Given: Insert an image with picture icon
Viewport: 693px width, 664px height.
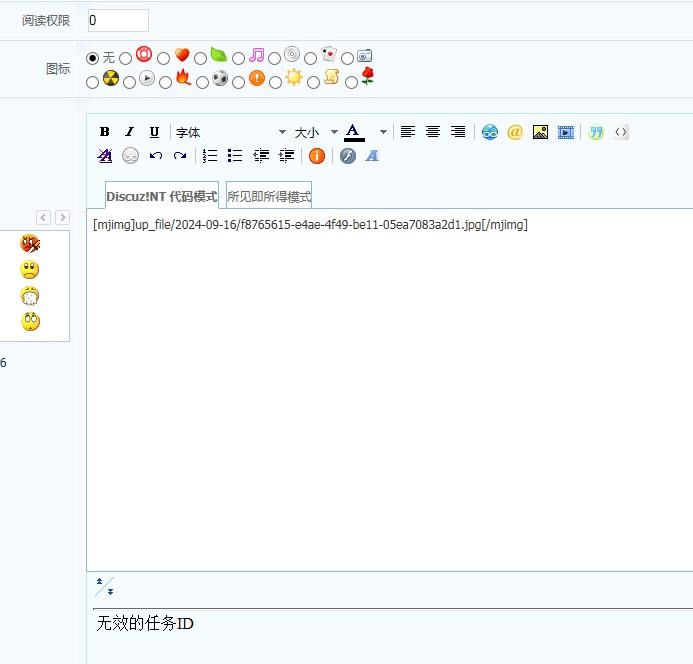Looking at the screenshot, I should (540, 132).
